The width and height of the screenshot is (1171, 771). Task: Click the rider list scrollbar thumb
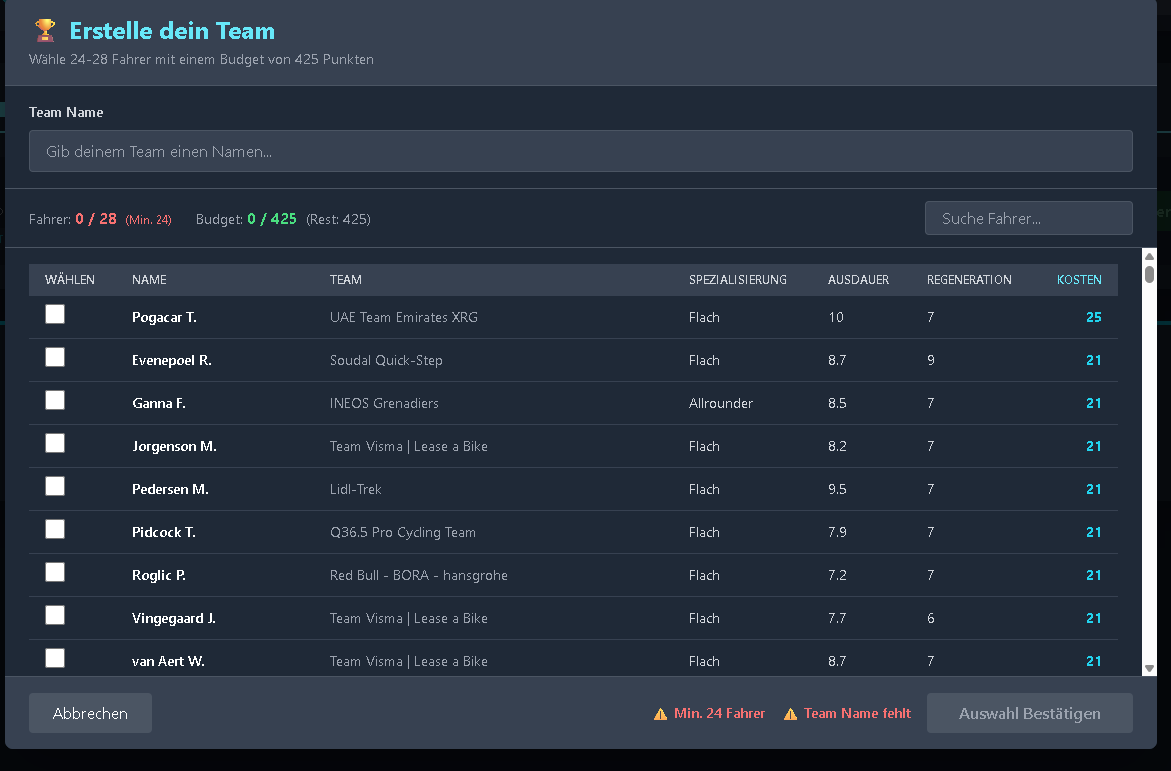[x=1149, y=274]
